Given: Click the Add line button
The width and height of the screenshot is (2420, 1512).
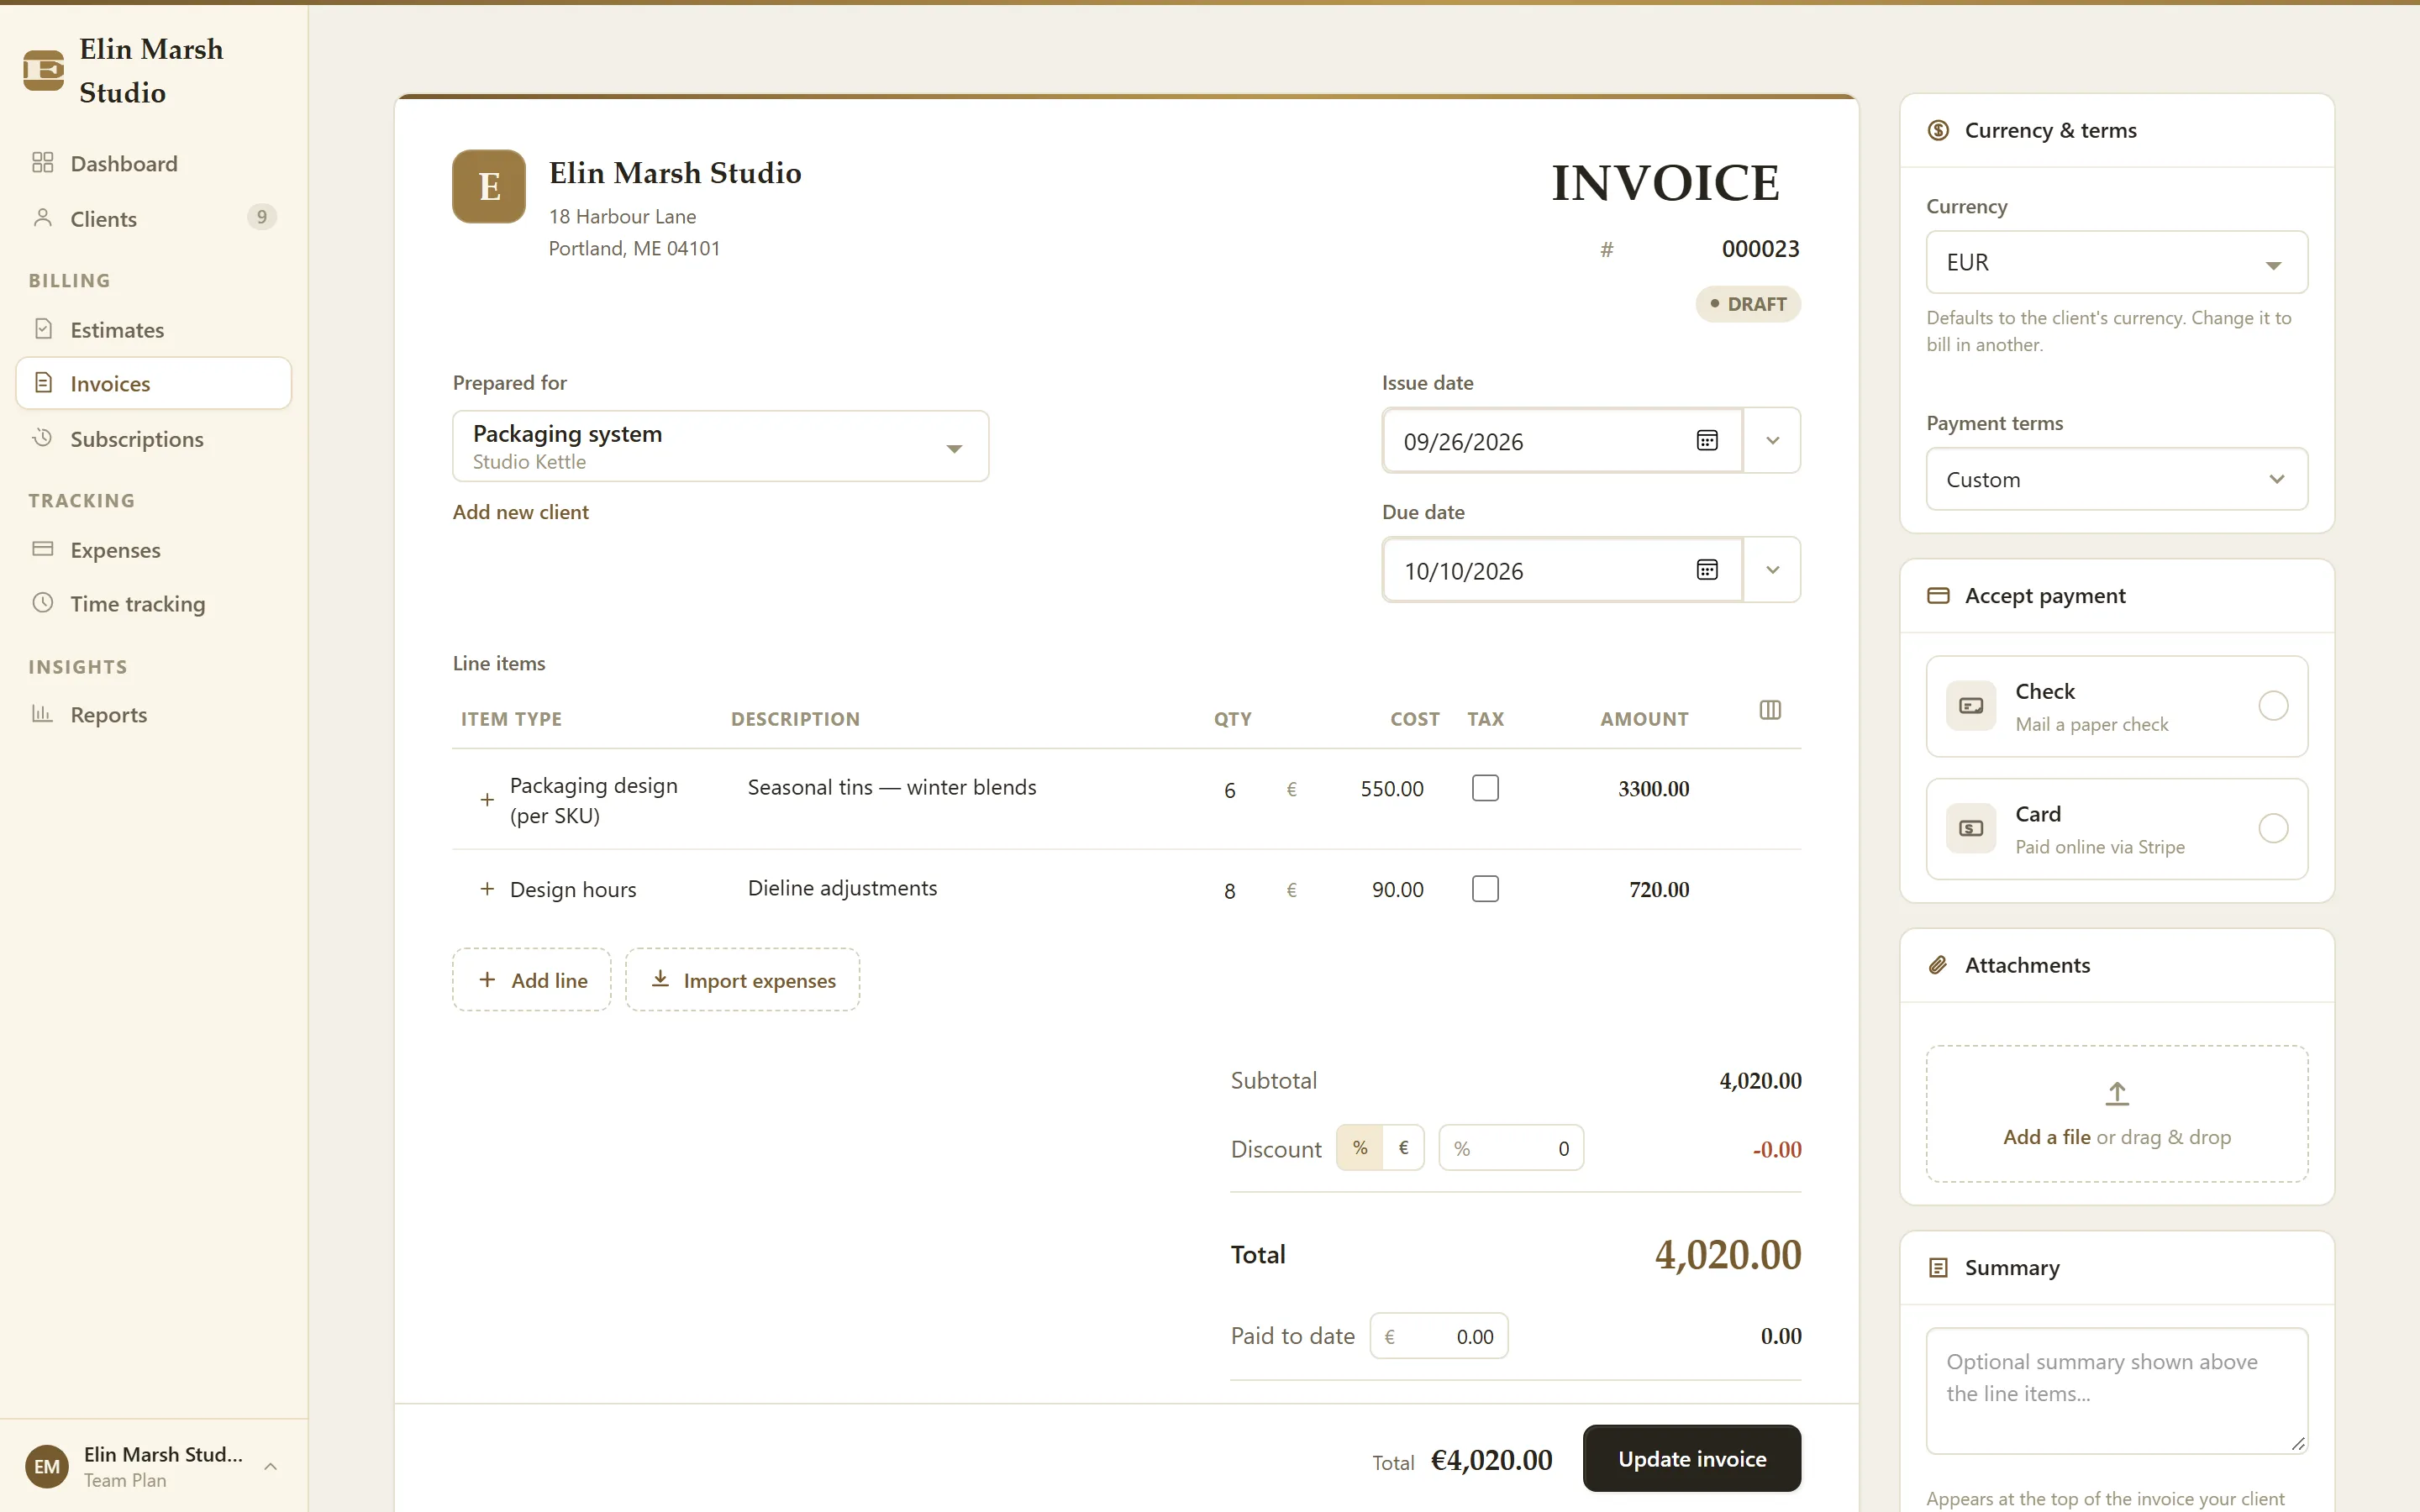Looking at the screenshot, I should pyautogui.click(x=531, y=980).
